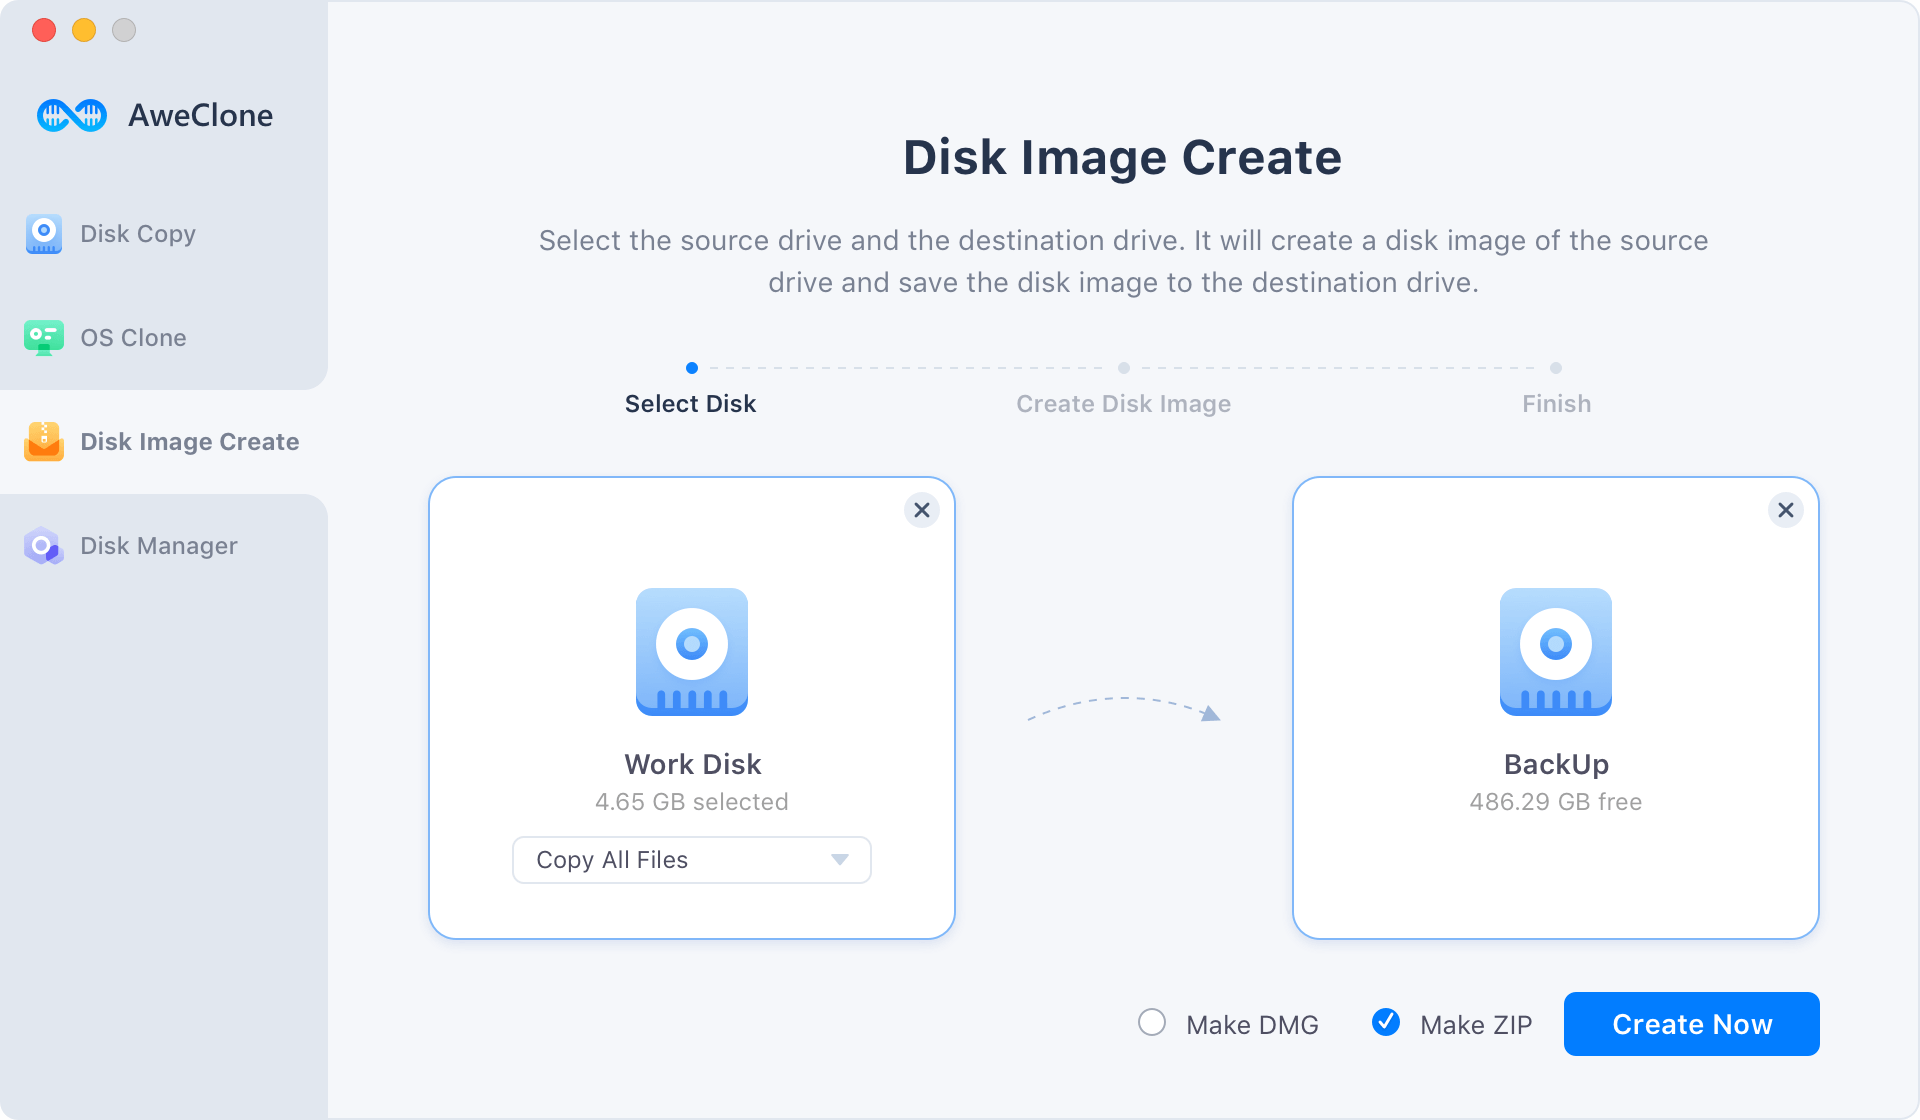
Task: Click the OS Clone sidebar icon
Action: pyautogui.click(x=44, y=338)
